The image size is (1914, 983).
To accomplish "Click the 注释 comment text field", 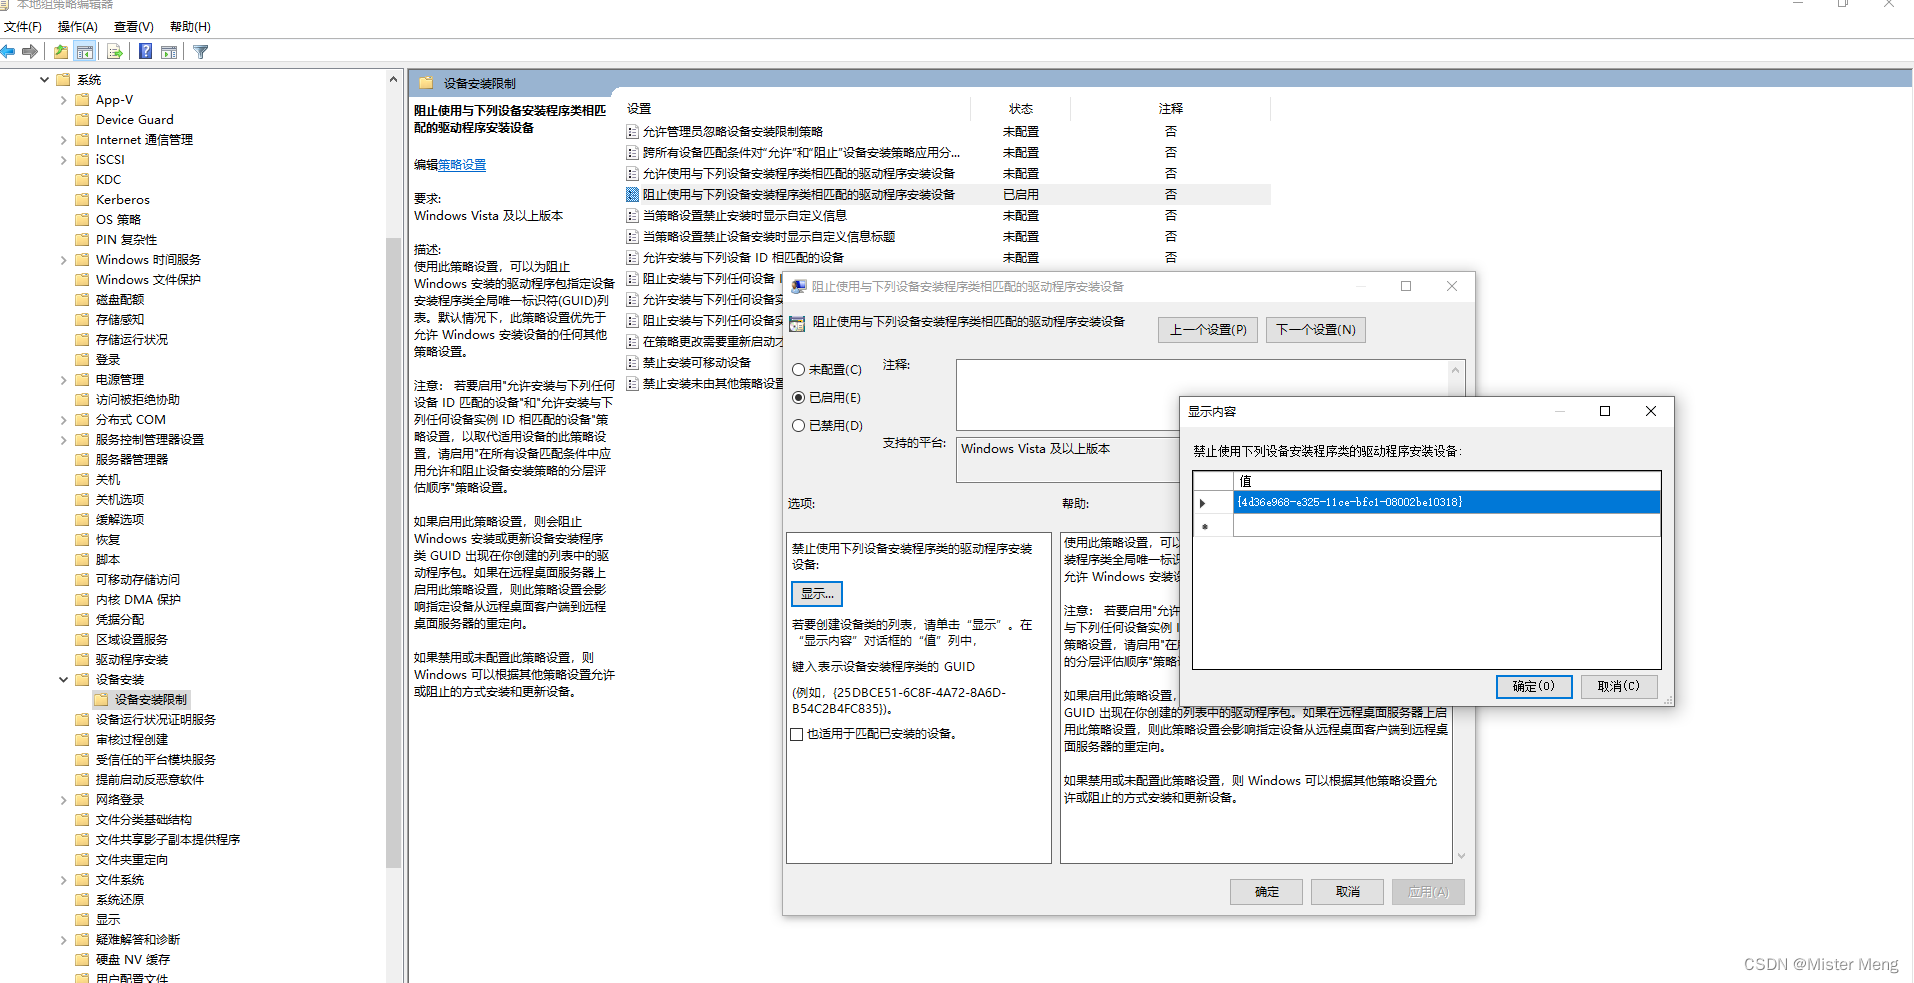I will [1202, 396].
